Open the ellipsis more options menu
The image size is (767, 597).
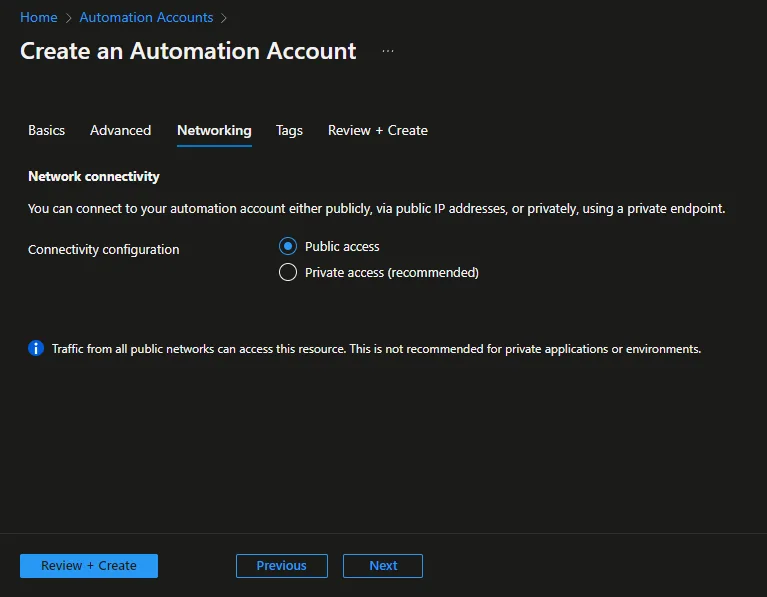(x=388, y=51)
